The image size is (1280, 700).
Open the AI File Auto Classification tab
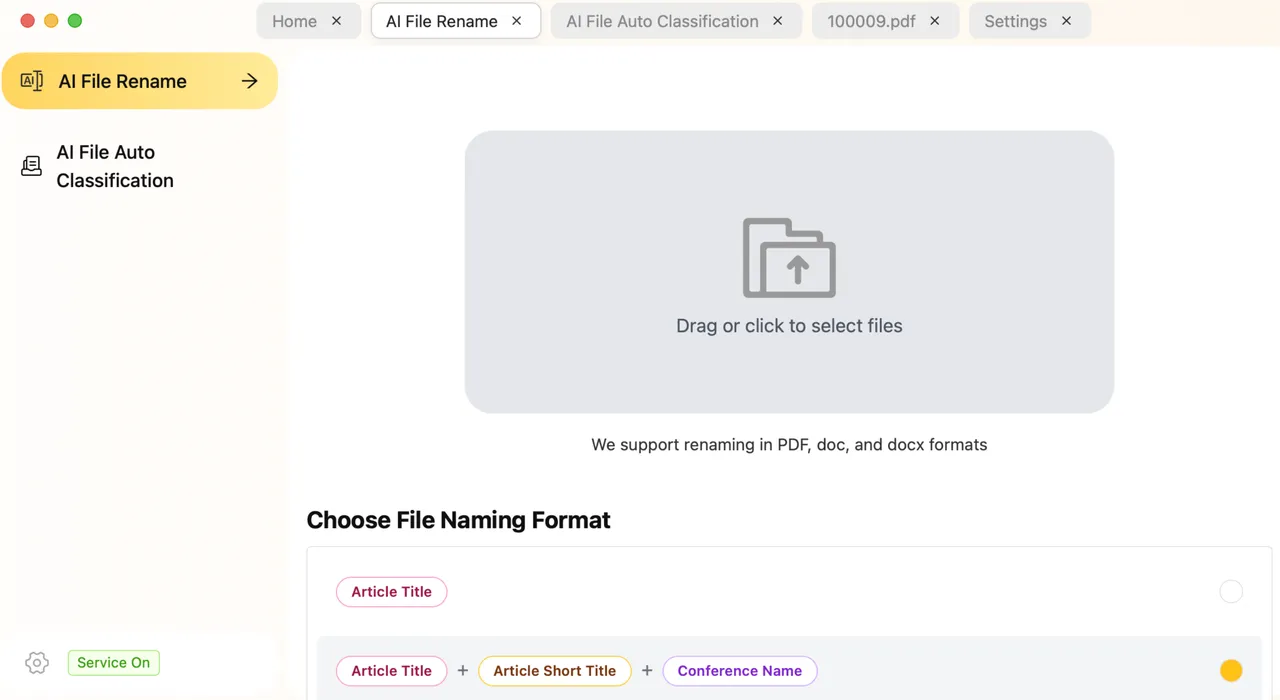coord(662,21)
